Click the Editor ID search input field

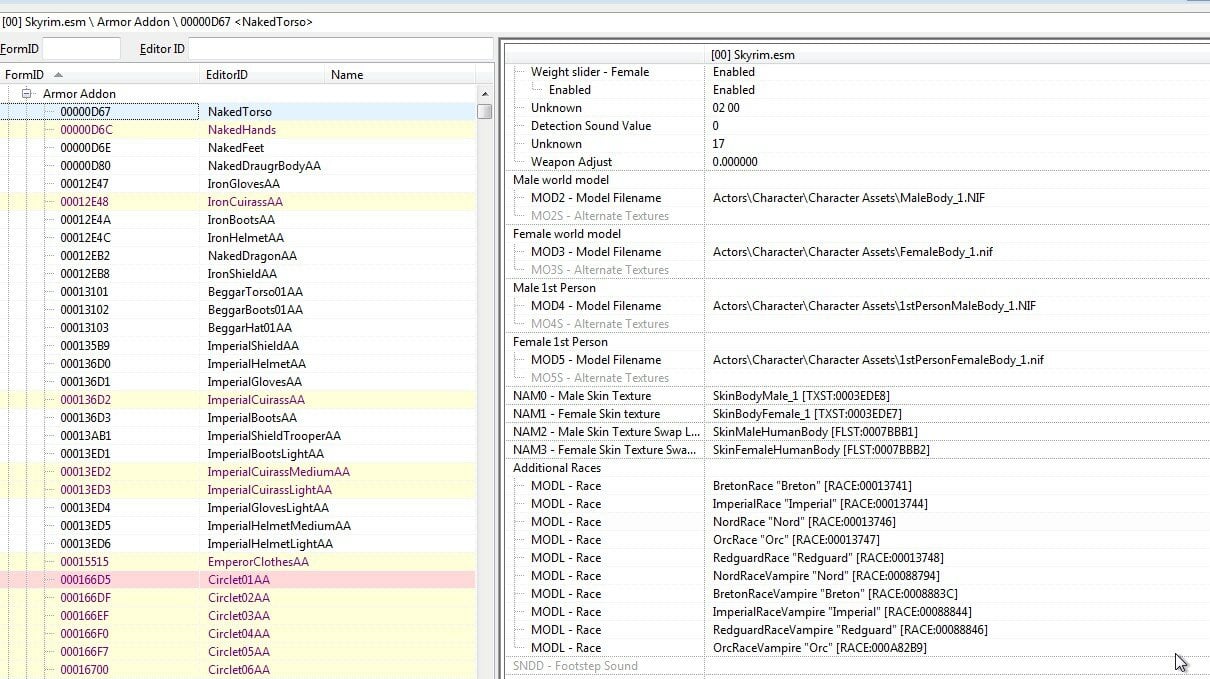[x=339, y=48]
